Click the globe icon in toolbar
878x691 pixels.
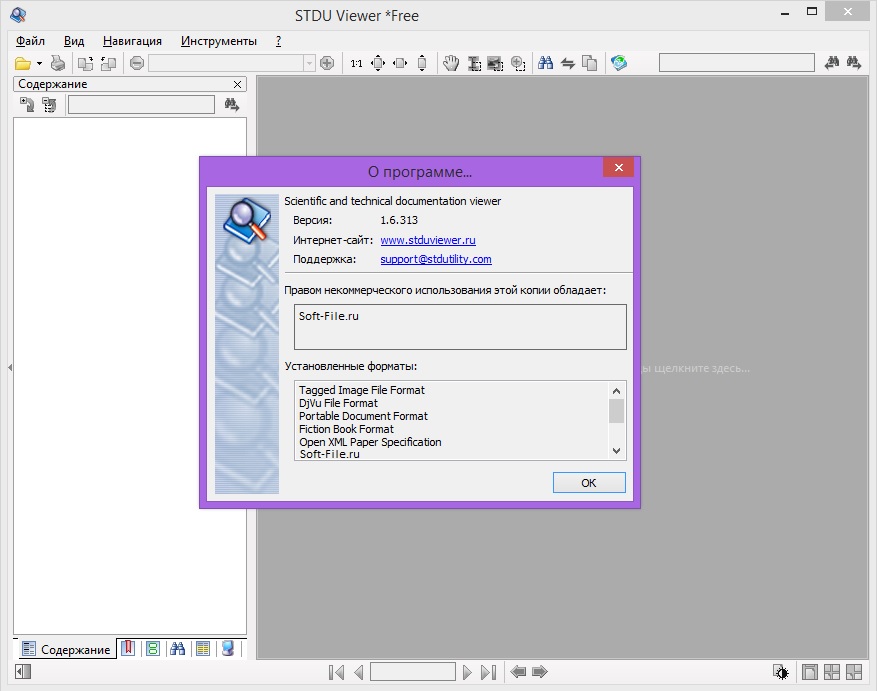coord(619,63)
